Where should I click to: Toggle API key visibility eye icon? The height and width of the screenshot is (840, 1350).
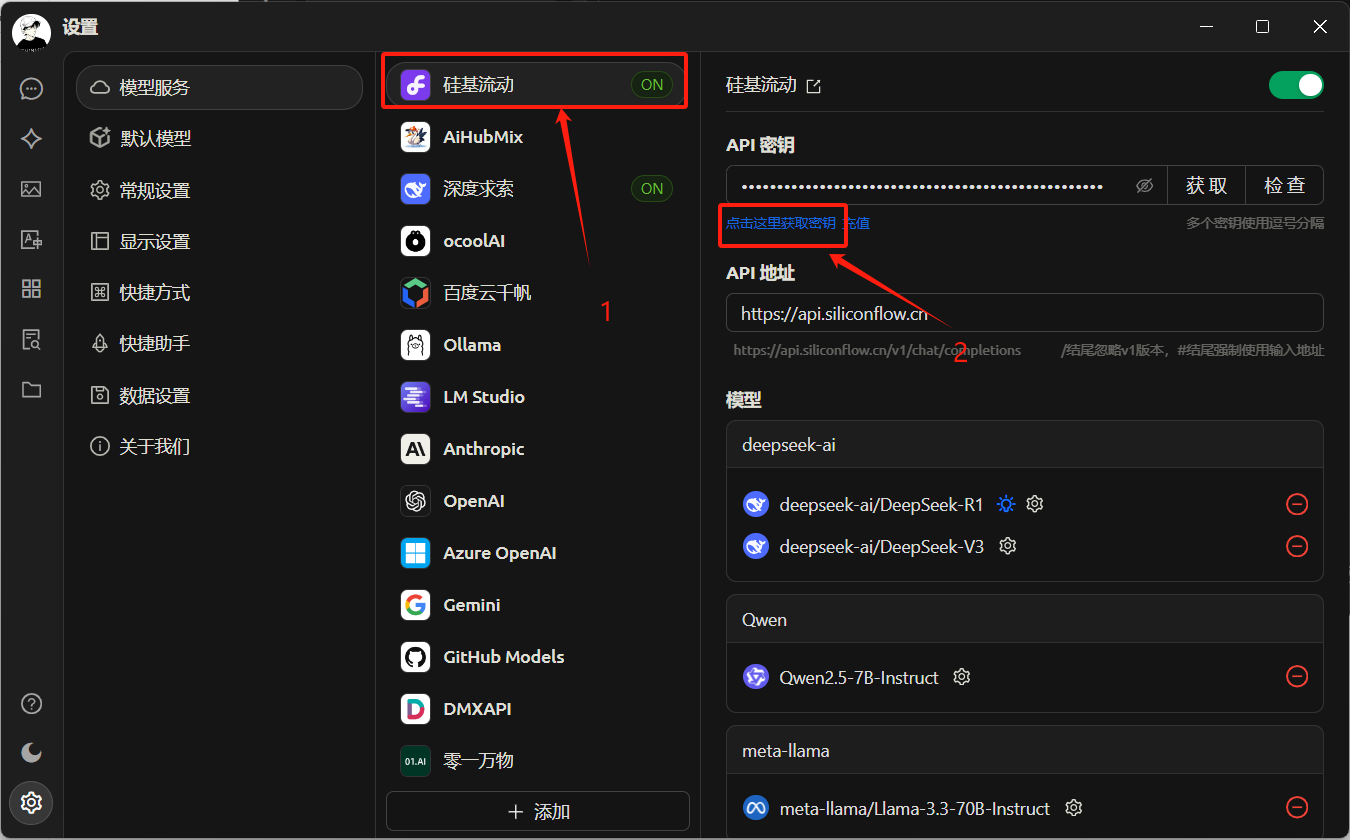click(x=1145, y=186)
